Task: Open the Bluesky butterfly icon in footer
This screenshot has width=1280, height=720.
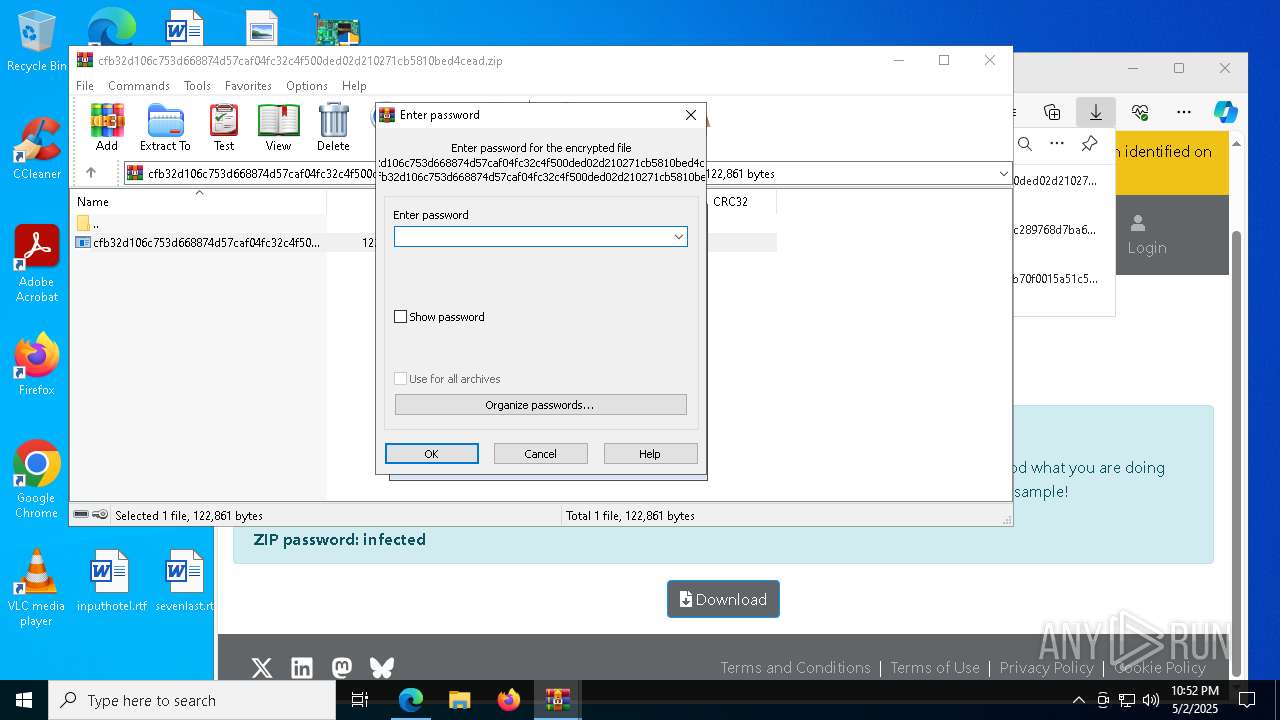Action: tap(382, 668)
